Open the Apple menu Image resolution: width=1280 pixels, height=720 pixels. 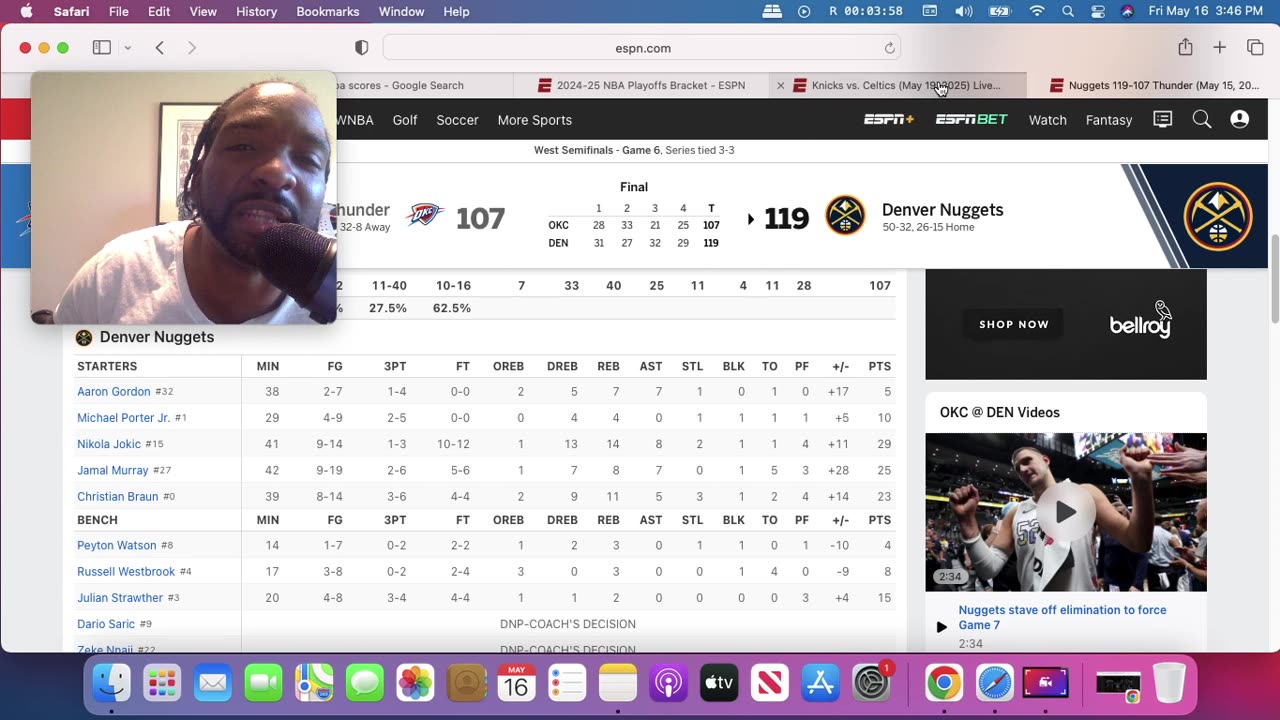26,11
